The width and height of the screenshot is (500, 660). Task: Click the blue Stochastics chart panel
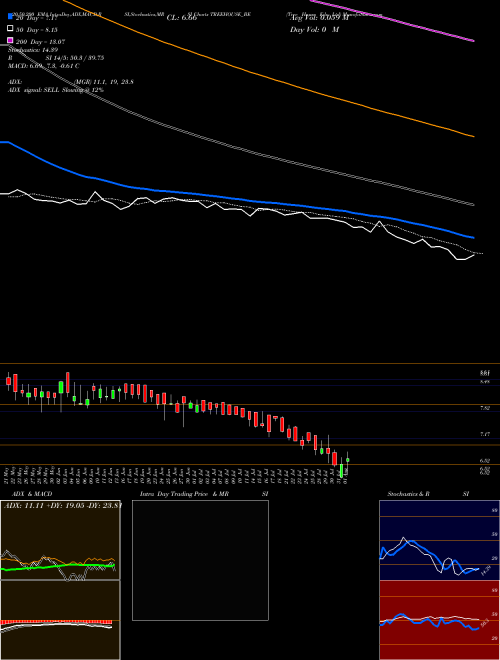[439, 540]
